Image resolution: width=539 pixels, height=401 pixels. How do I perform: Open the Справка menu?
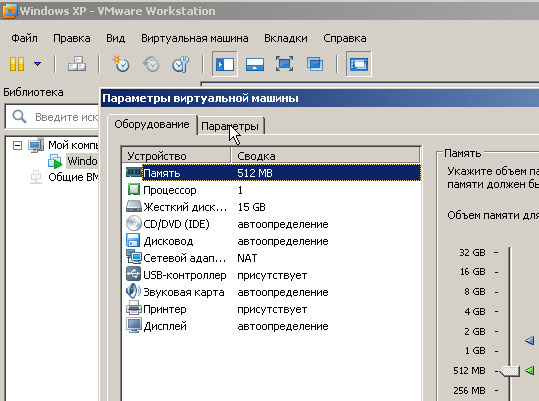[x=345, y=38]
